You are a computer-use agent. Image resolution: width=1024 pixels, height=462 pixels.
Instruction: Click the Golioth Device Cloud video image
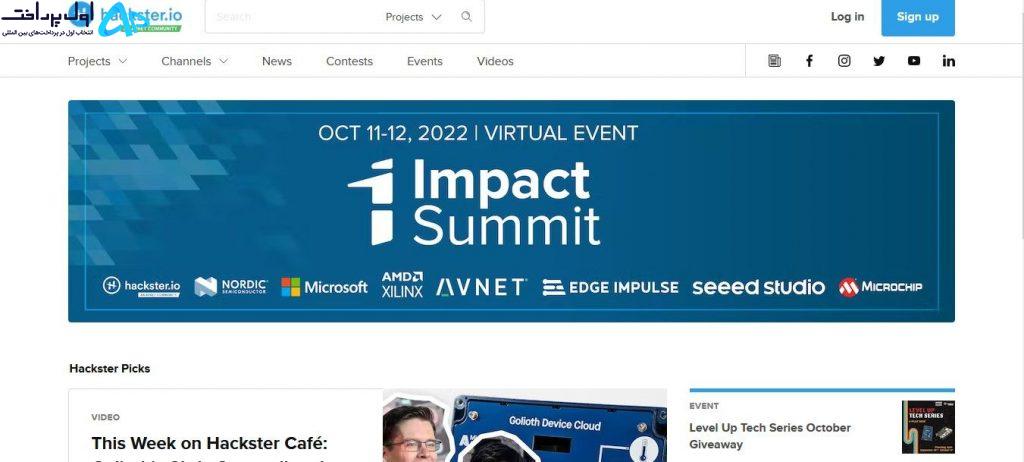524,425
